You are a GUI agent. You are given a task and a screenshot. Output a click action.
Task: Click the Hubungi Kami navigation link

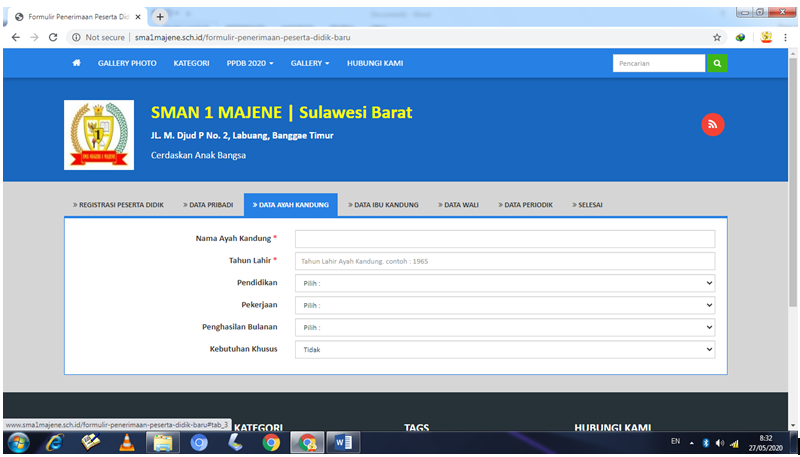click(374, 63)
